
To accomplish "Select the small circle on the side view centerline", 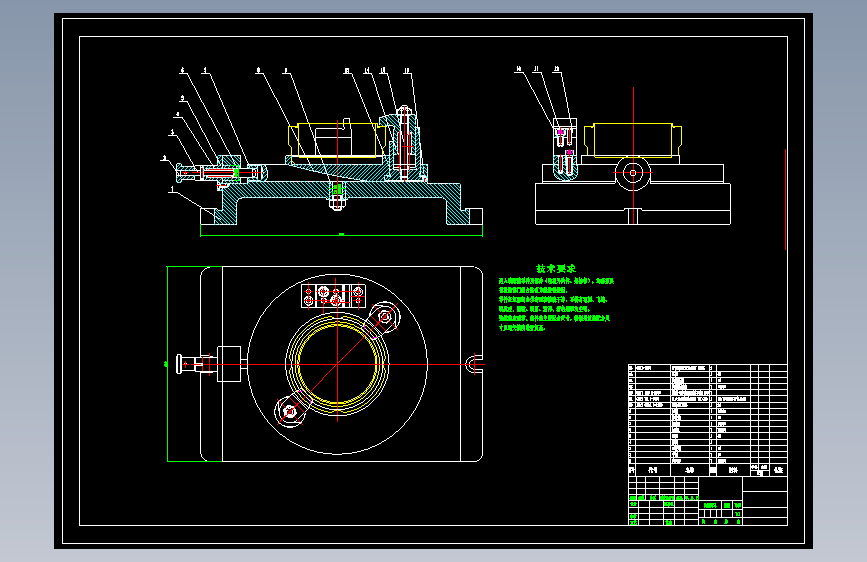I will [x=633, y=173].
